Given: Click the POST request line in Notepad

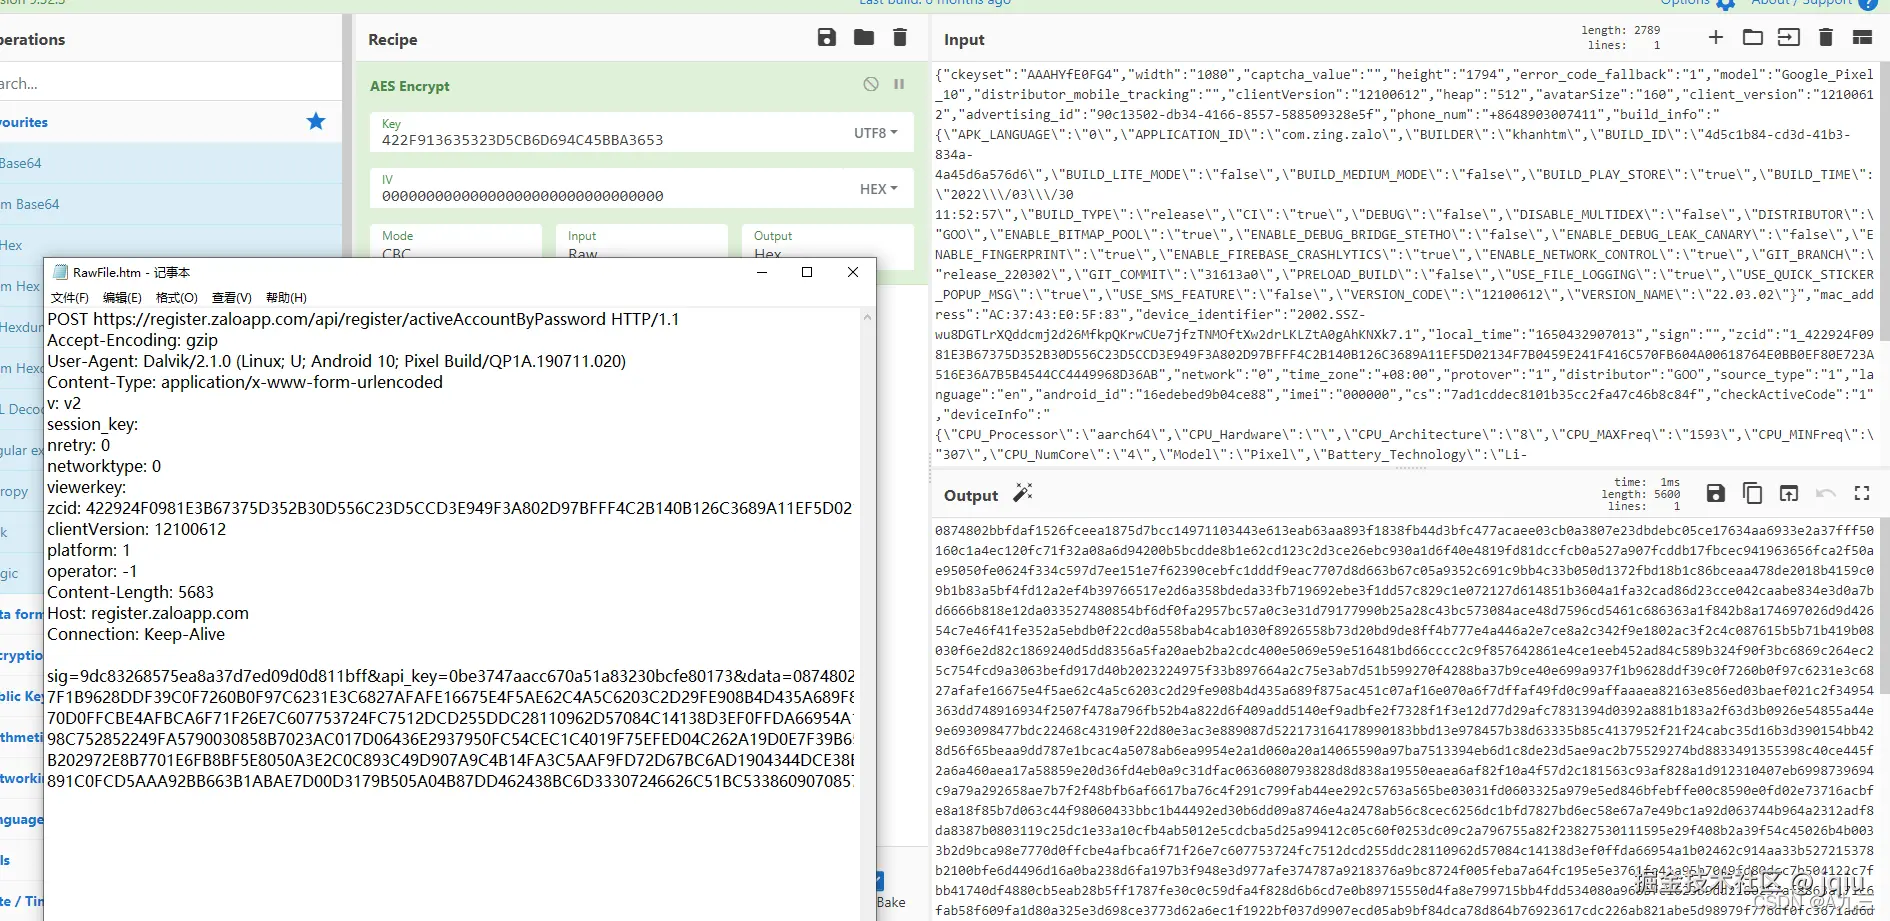Looking at the screenshot, I should [x=364, y=319].
